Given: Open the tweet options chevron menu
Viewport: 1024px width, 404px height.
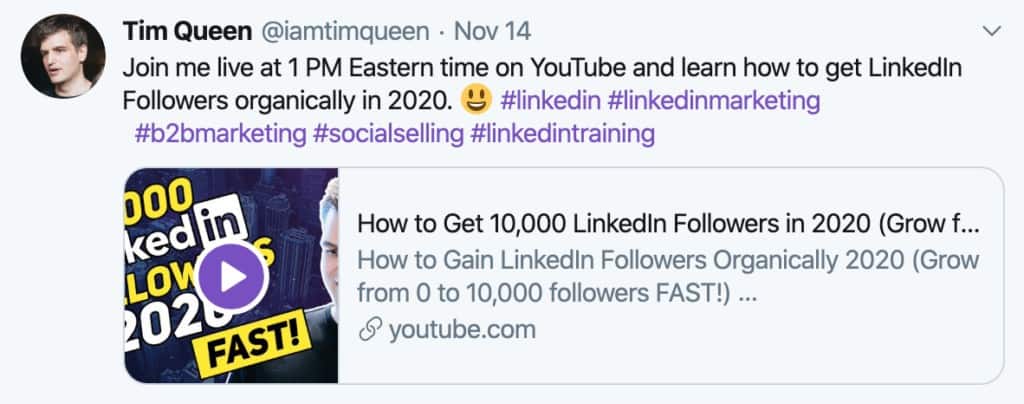Looking at the screenshot, I should (x=992, y=32).
